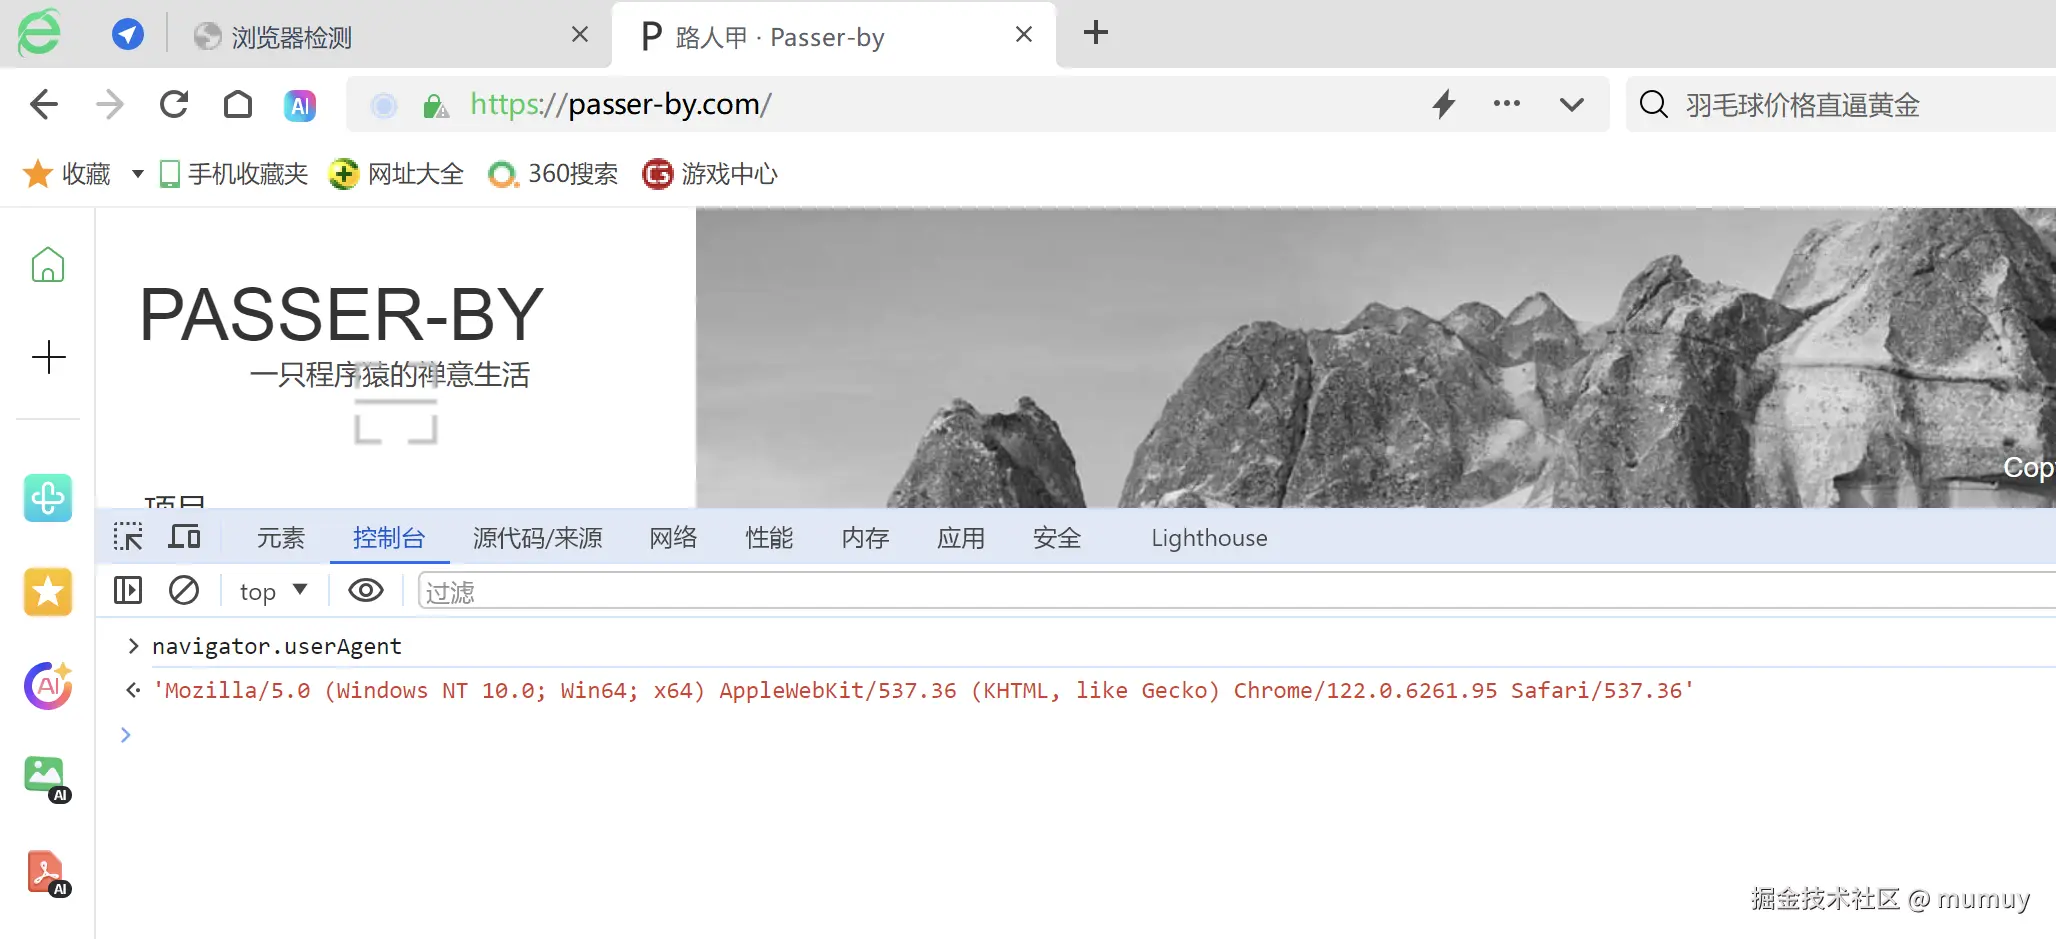Click the mountain banner image
This screenshot has height=939, width=2056.
point(1376,357)
